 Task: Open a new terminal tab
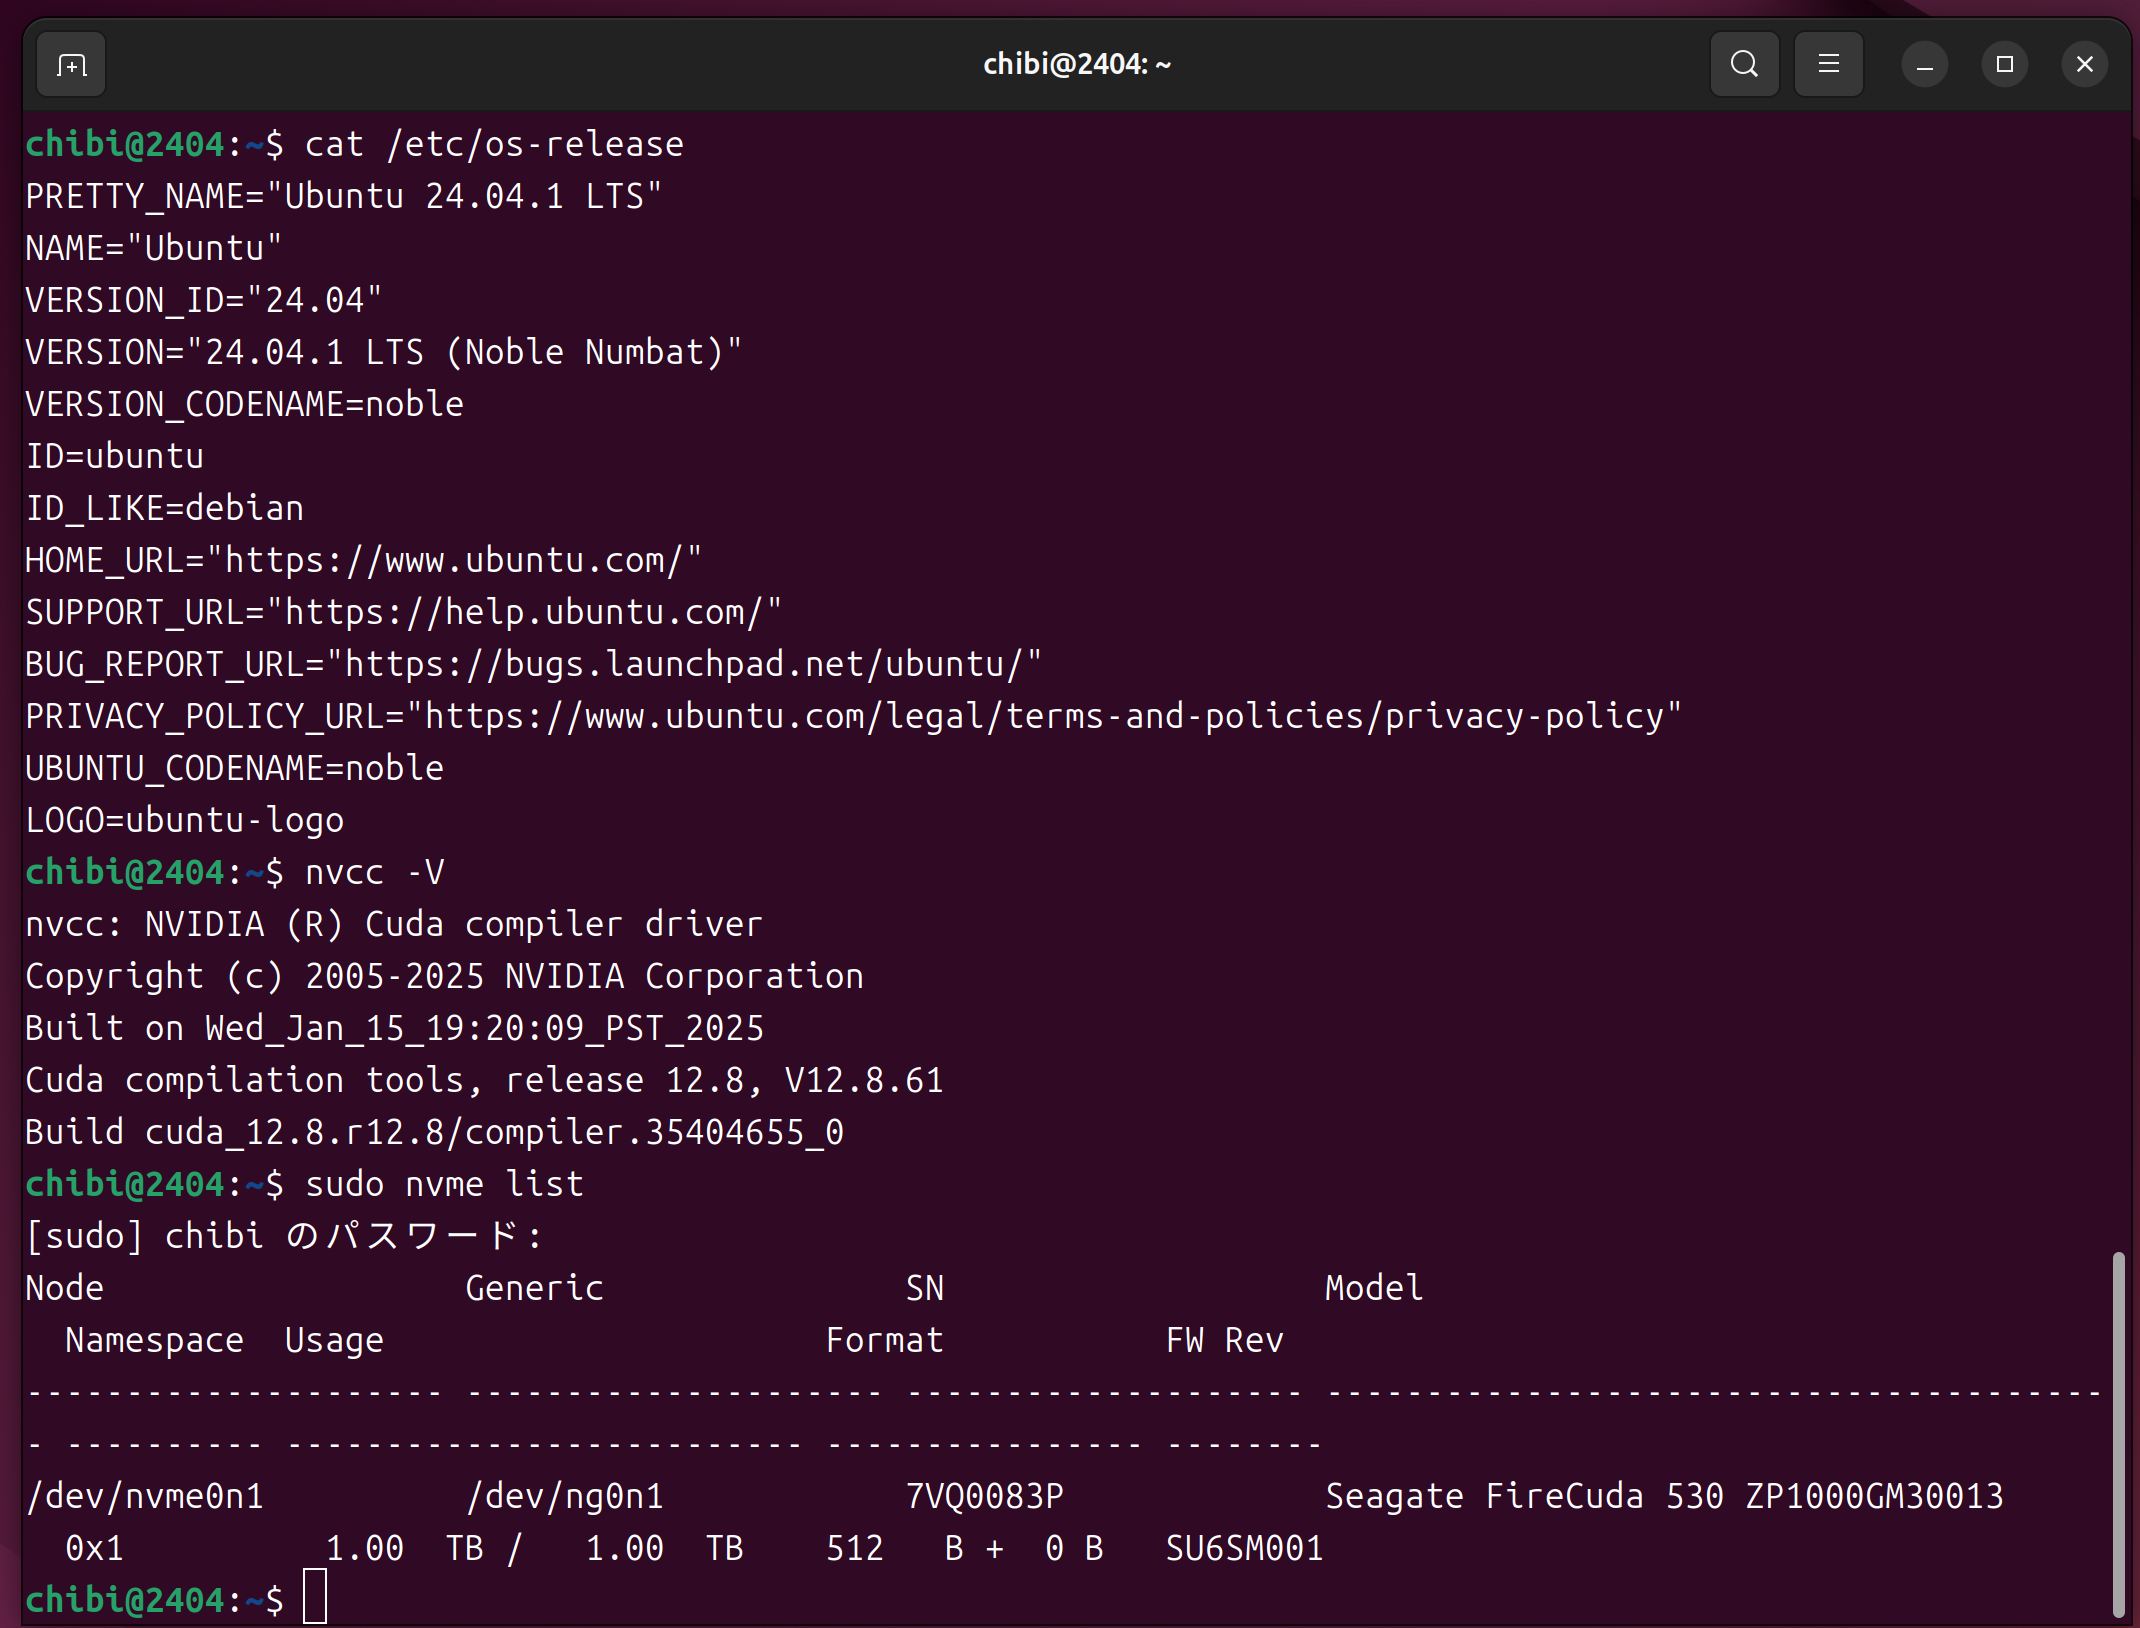click(71, 65)
